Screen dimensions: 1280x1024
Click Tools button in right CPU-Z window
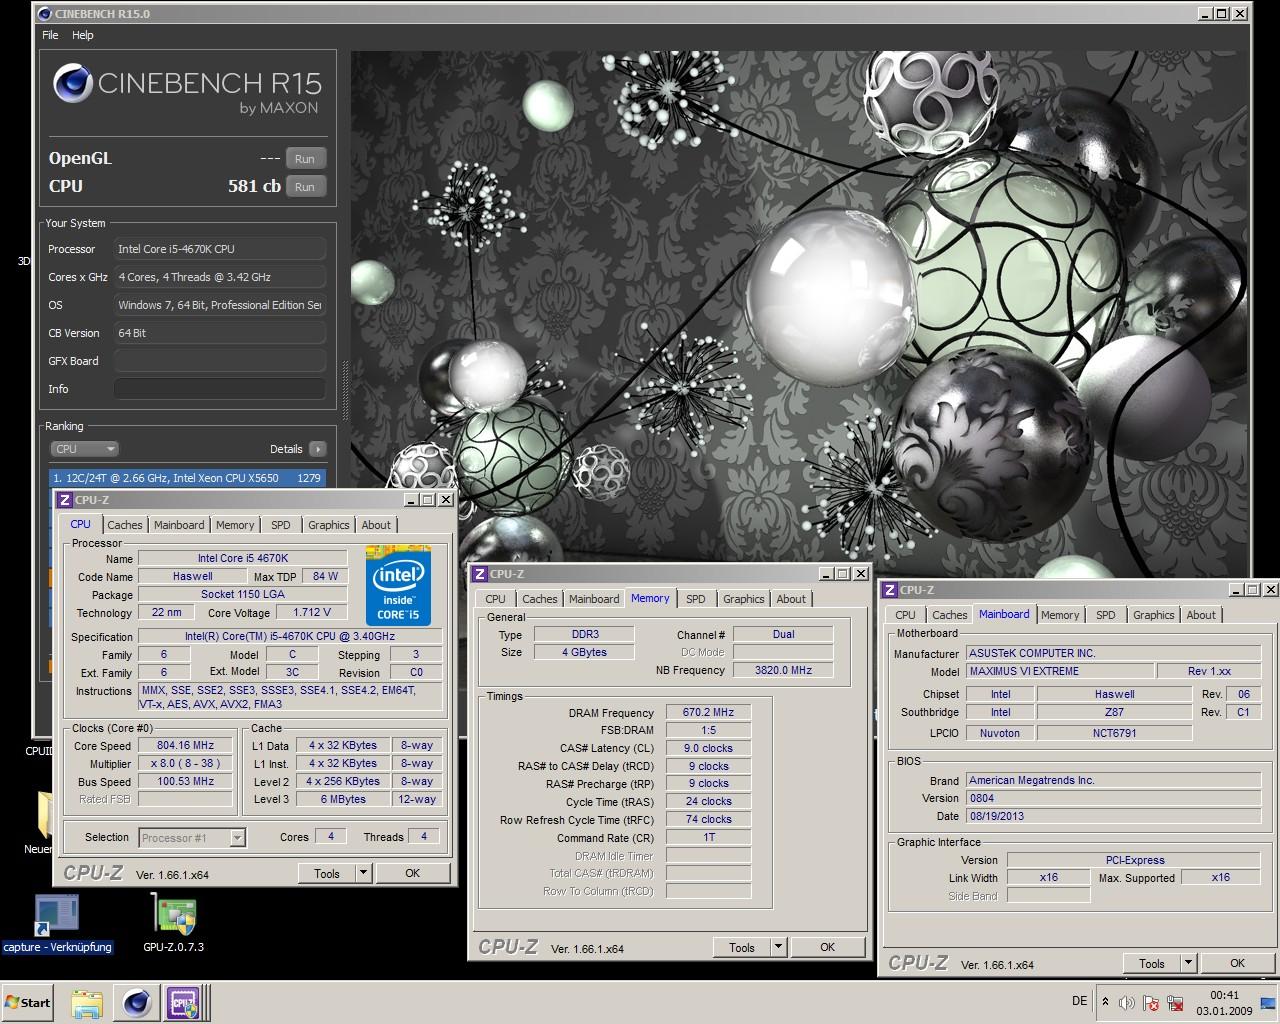1152,963
